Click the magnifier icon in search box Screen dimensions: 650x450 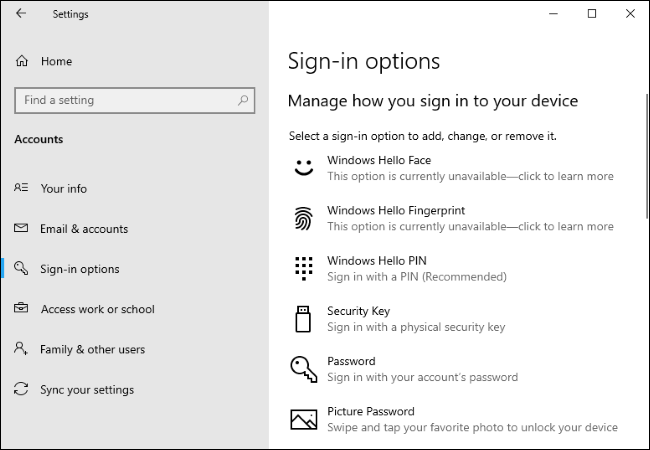click(243, 100)
